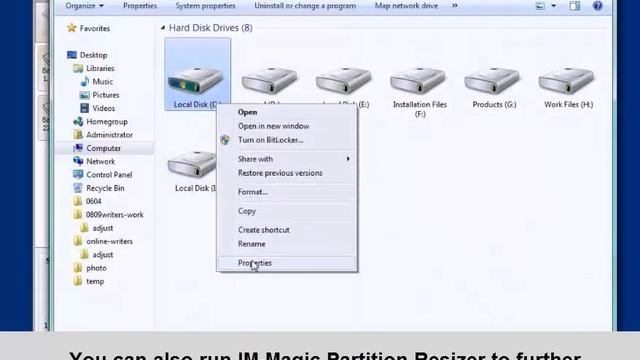Choose Format from the context menu
This screenshot has width=640, height=360.
[x=253, y=192]
